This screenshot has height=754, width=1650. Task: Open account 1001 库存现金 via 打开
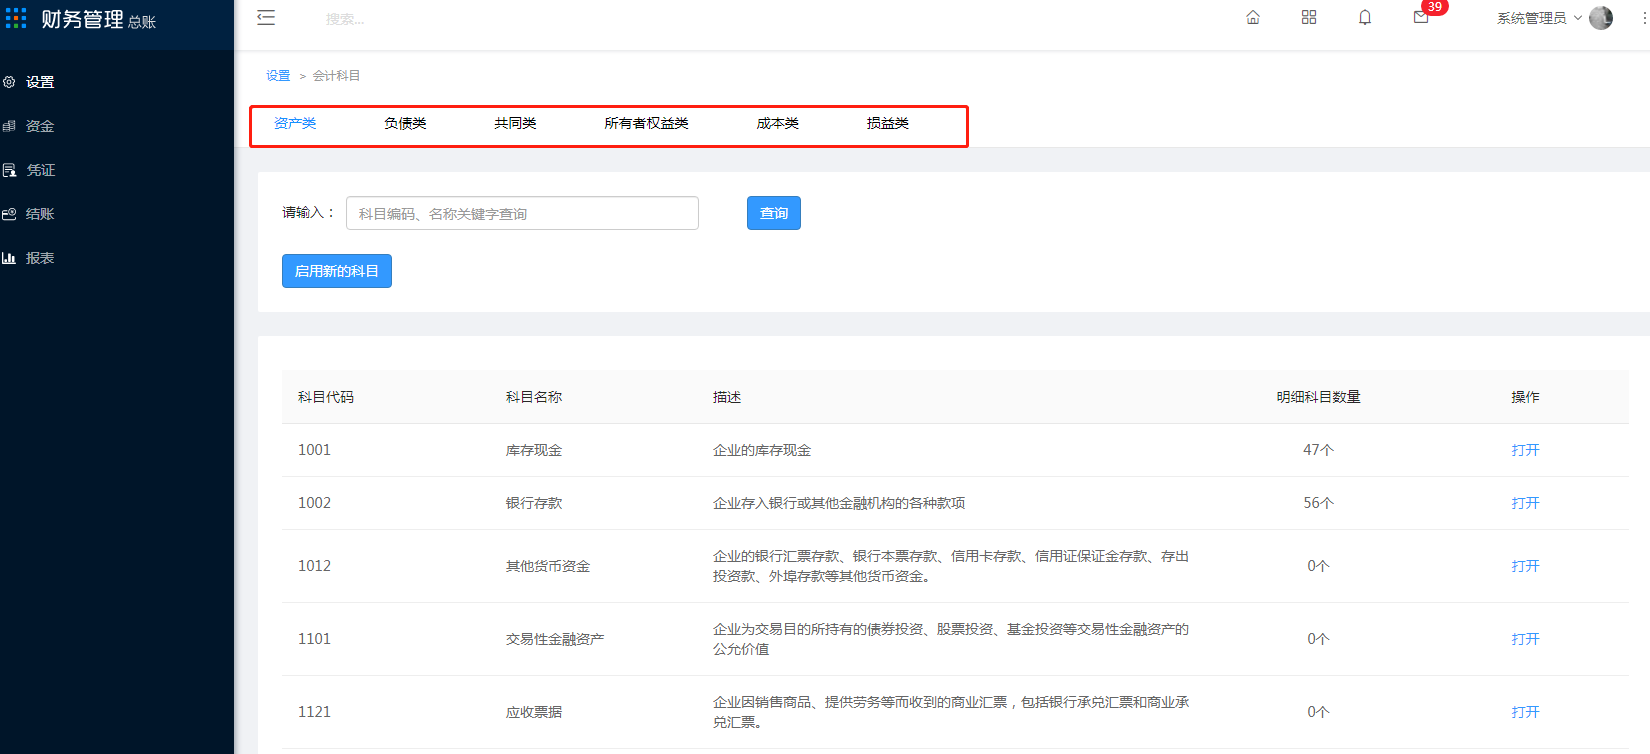click(1525, 450)
